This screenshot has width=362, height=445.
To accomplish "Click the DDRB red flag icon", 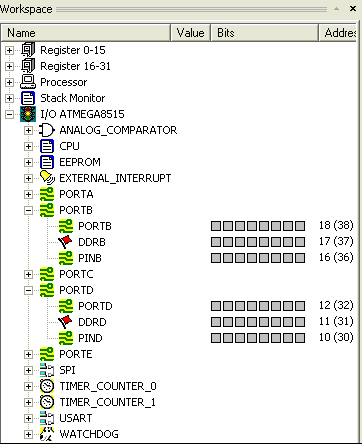I will (65, 242).
